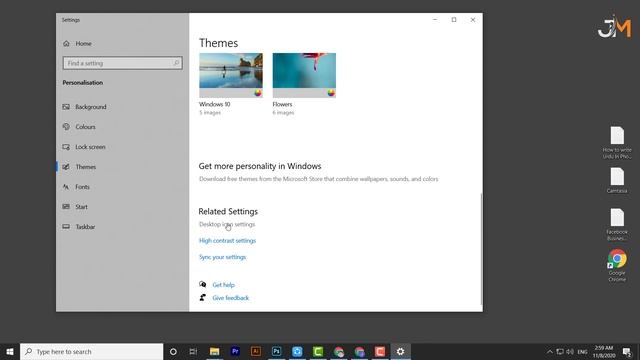Maximize the Settings window
Screen dimensions: 640x360
[454, 20]
